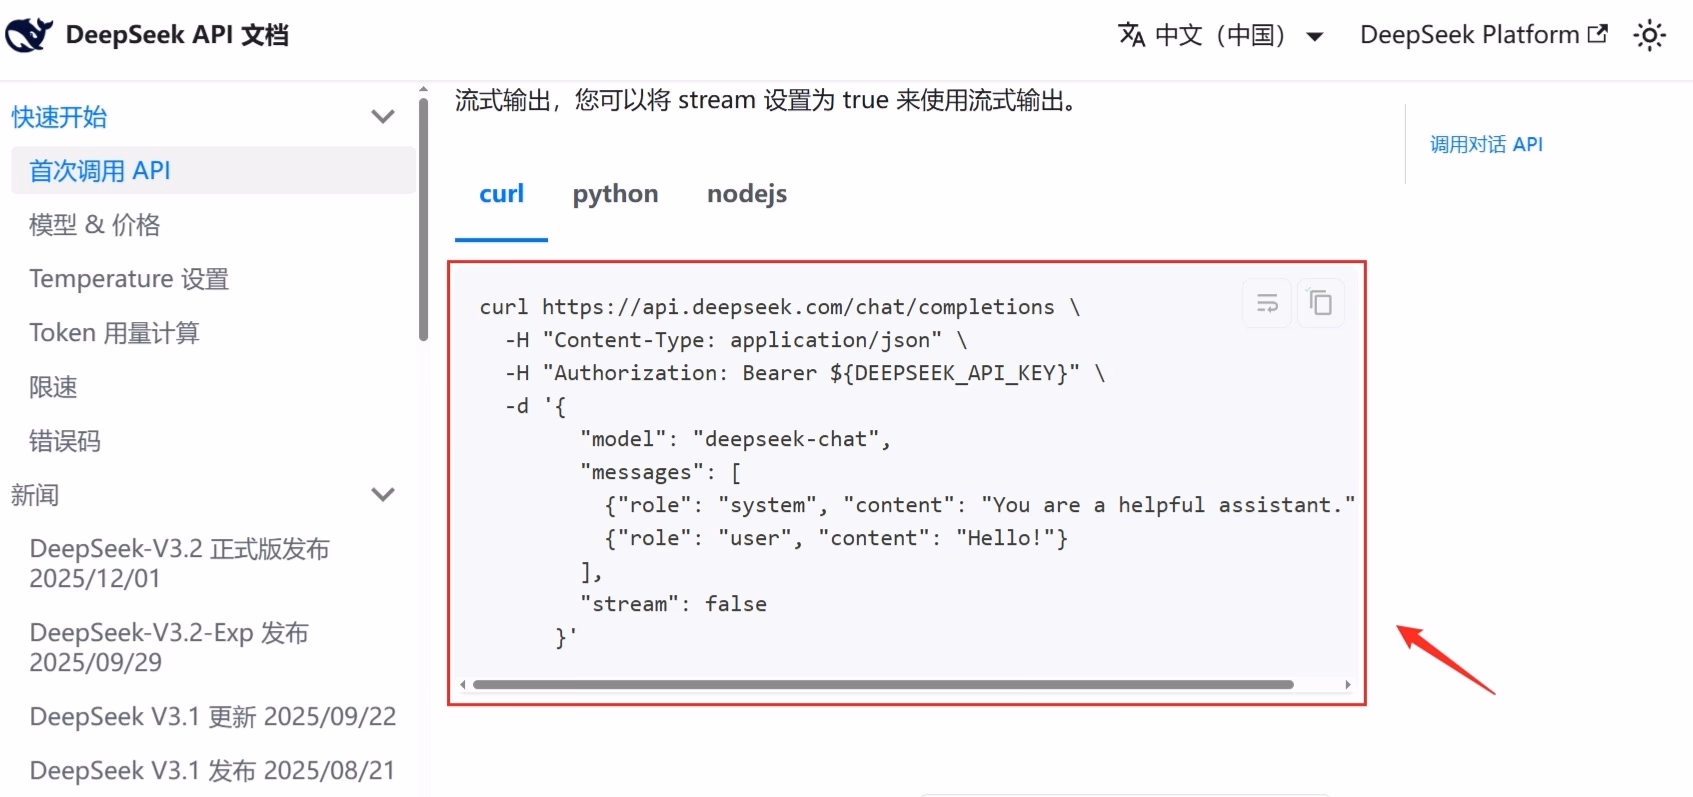Open the 中文（中国）language dropdown

coord(1221,35)
